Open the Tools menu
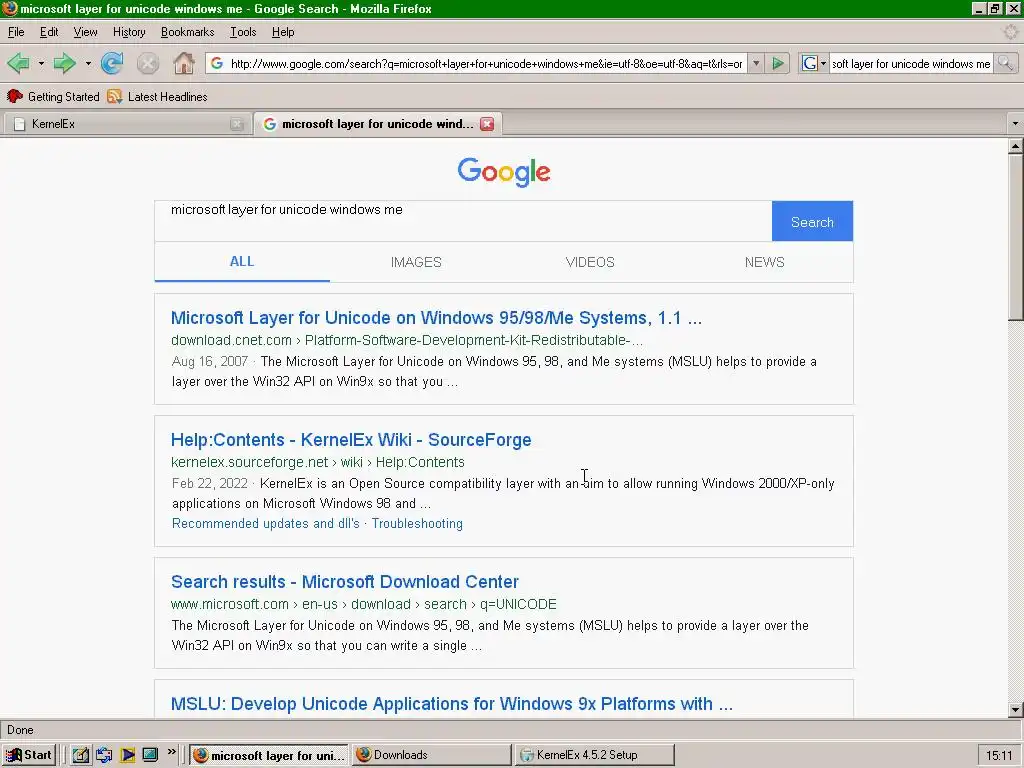Viewport: 1024px width, 768px height. click(x=243, y=32)
